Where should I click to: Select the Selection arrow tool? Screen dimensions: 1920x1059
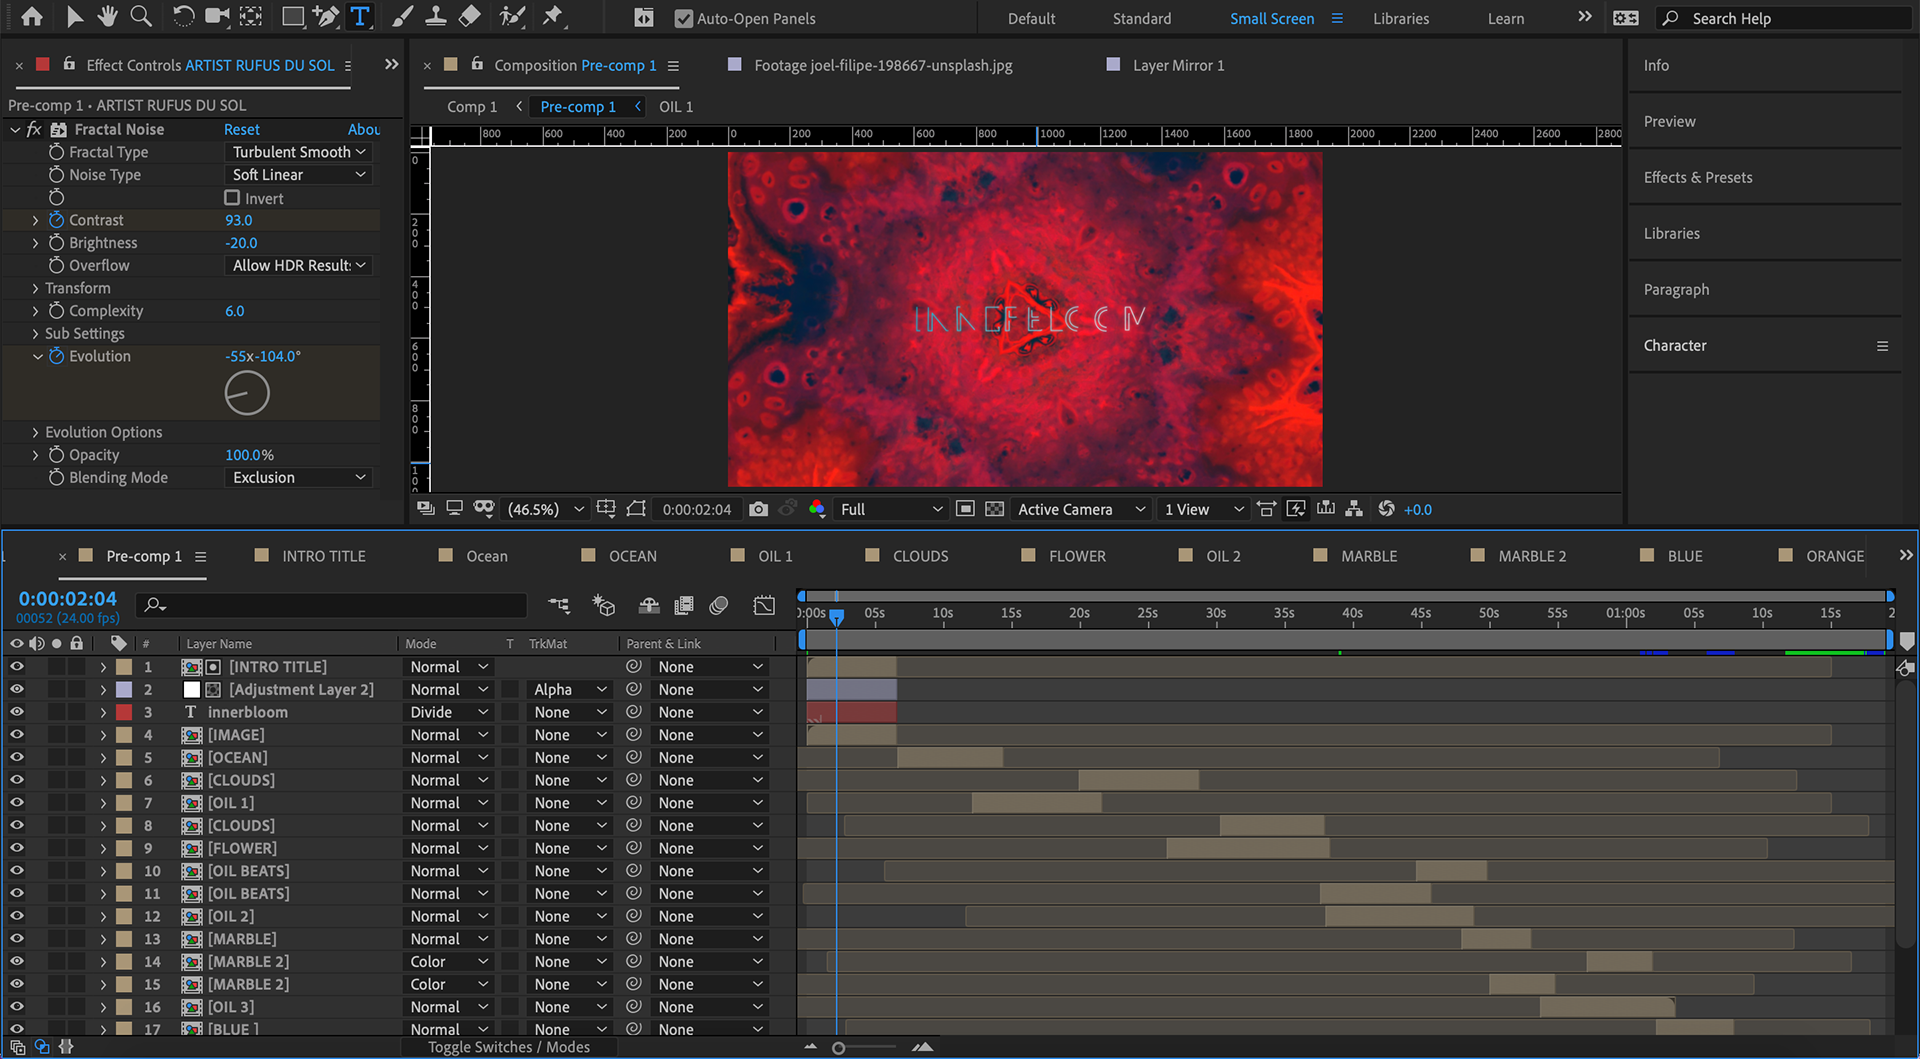tap(75, 17)
